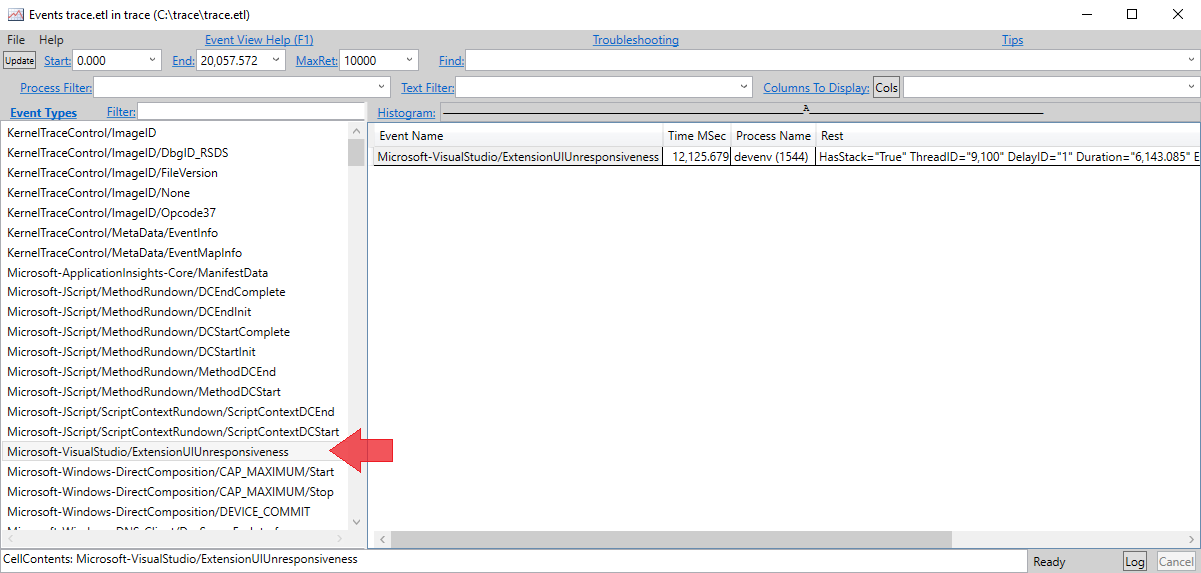This screenshot has height=573, width=1201.
Task: Select ScriptContextRundown/ScriptContextDCStart event type
Action: point(175,432)
